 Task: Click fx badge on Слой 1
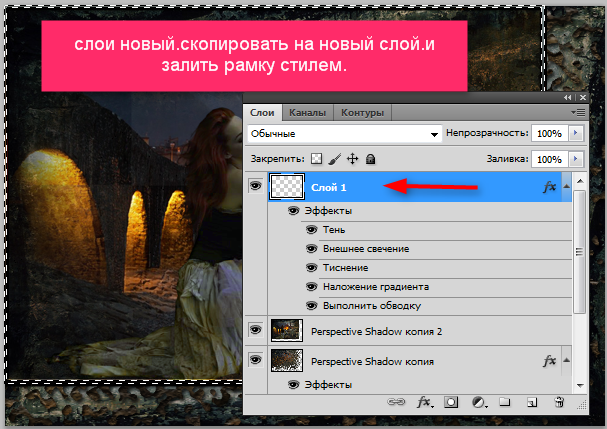[x=549, y=187]
